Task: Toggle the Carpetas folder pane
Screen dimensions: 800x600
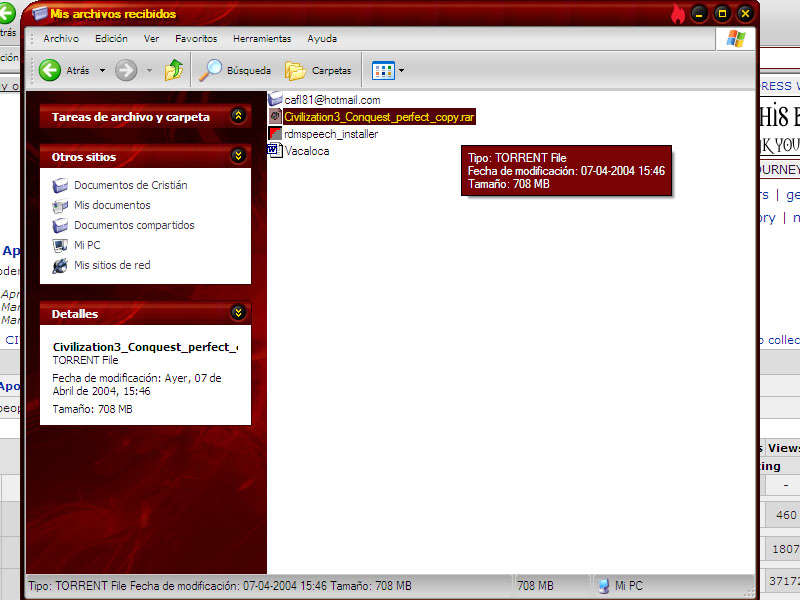Action: coord(318,70)
